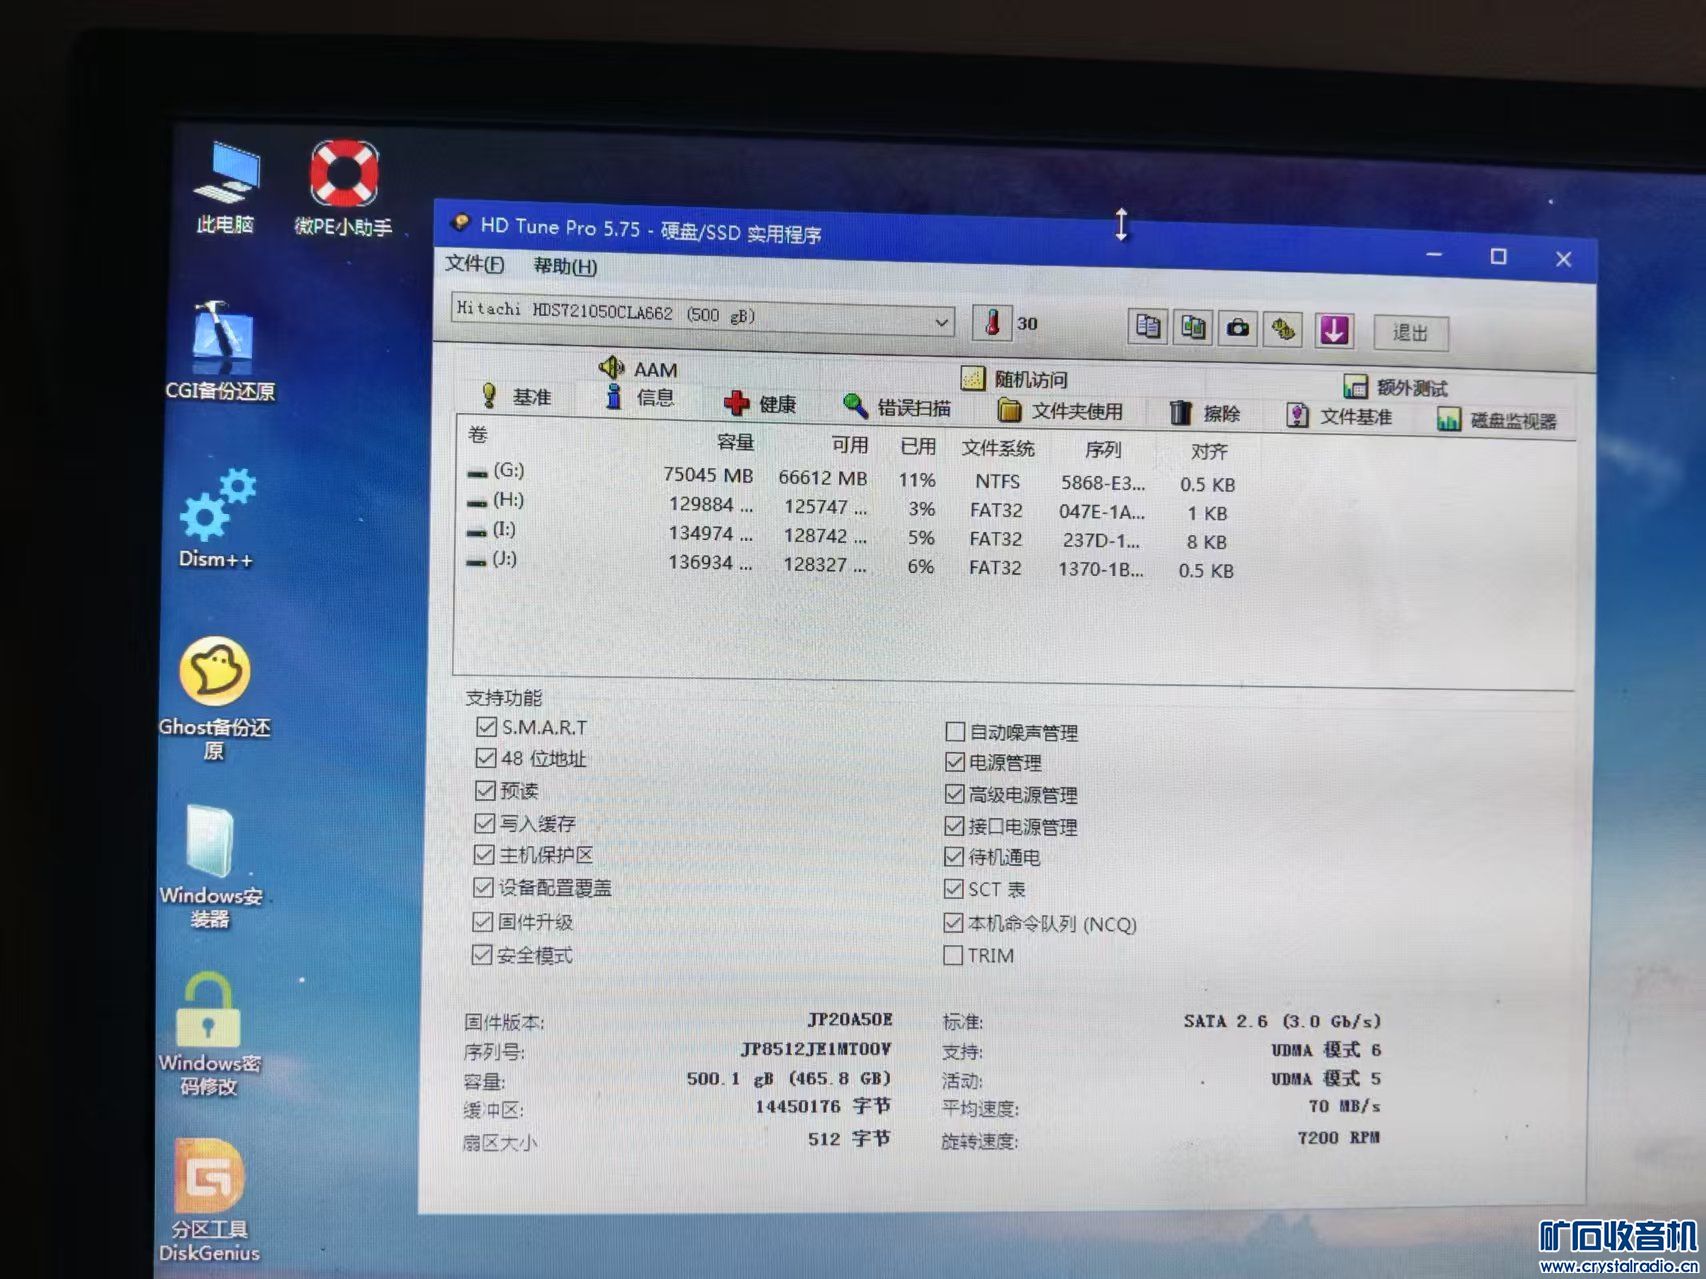Click the NTFS file system cell

coord(998,481)
